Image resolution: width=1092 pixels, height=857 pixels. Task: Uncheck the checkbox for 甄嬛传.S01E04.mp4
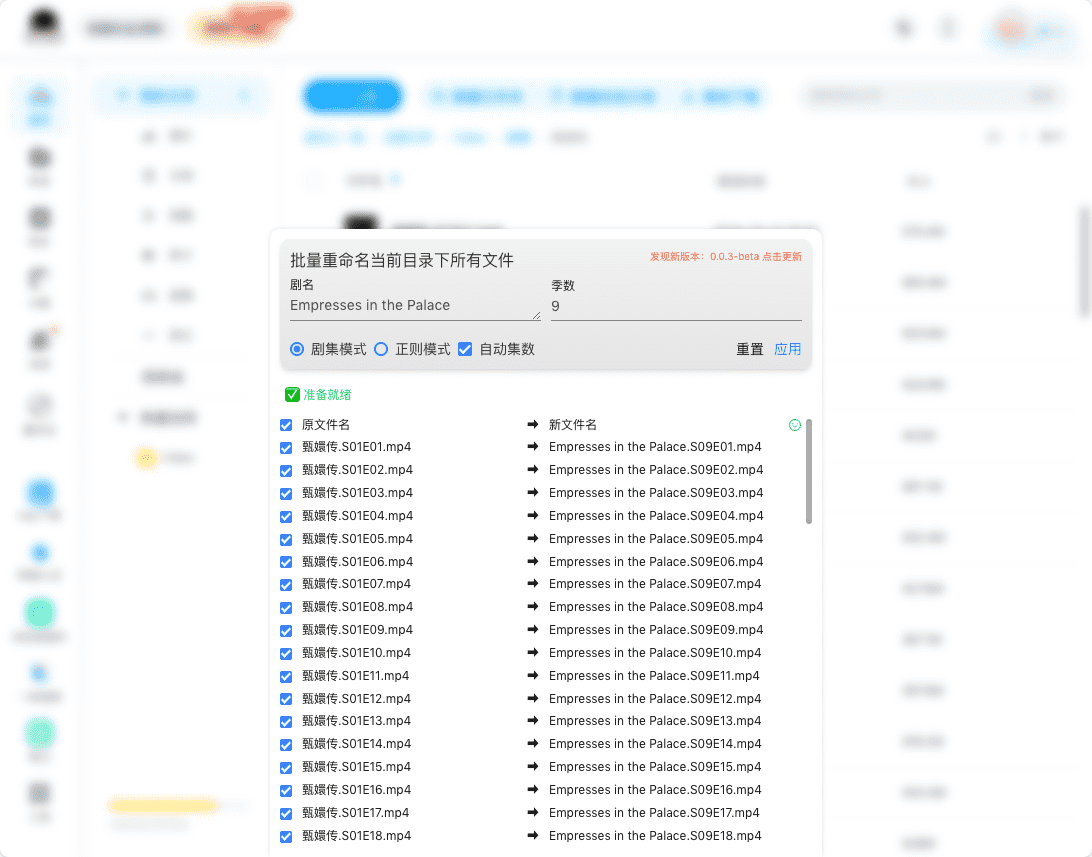coord(286,517)
